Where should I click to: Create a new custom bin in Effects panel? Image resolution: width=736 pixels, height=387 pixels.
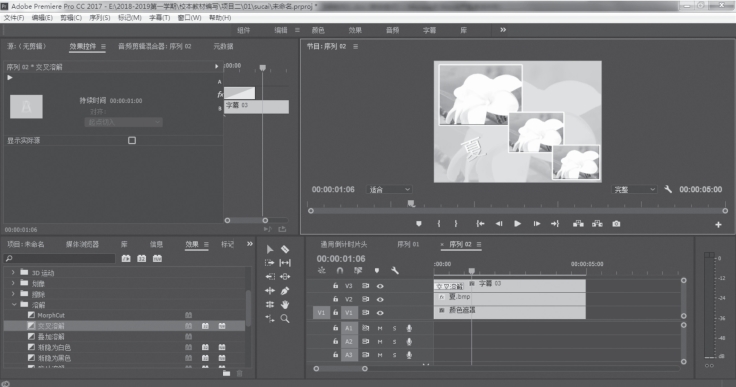click(x=226, y=373)
